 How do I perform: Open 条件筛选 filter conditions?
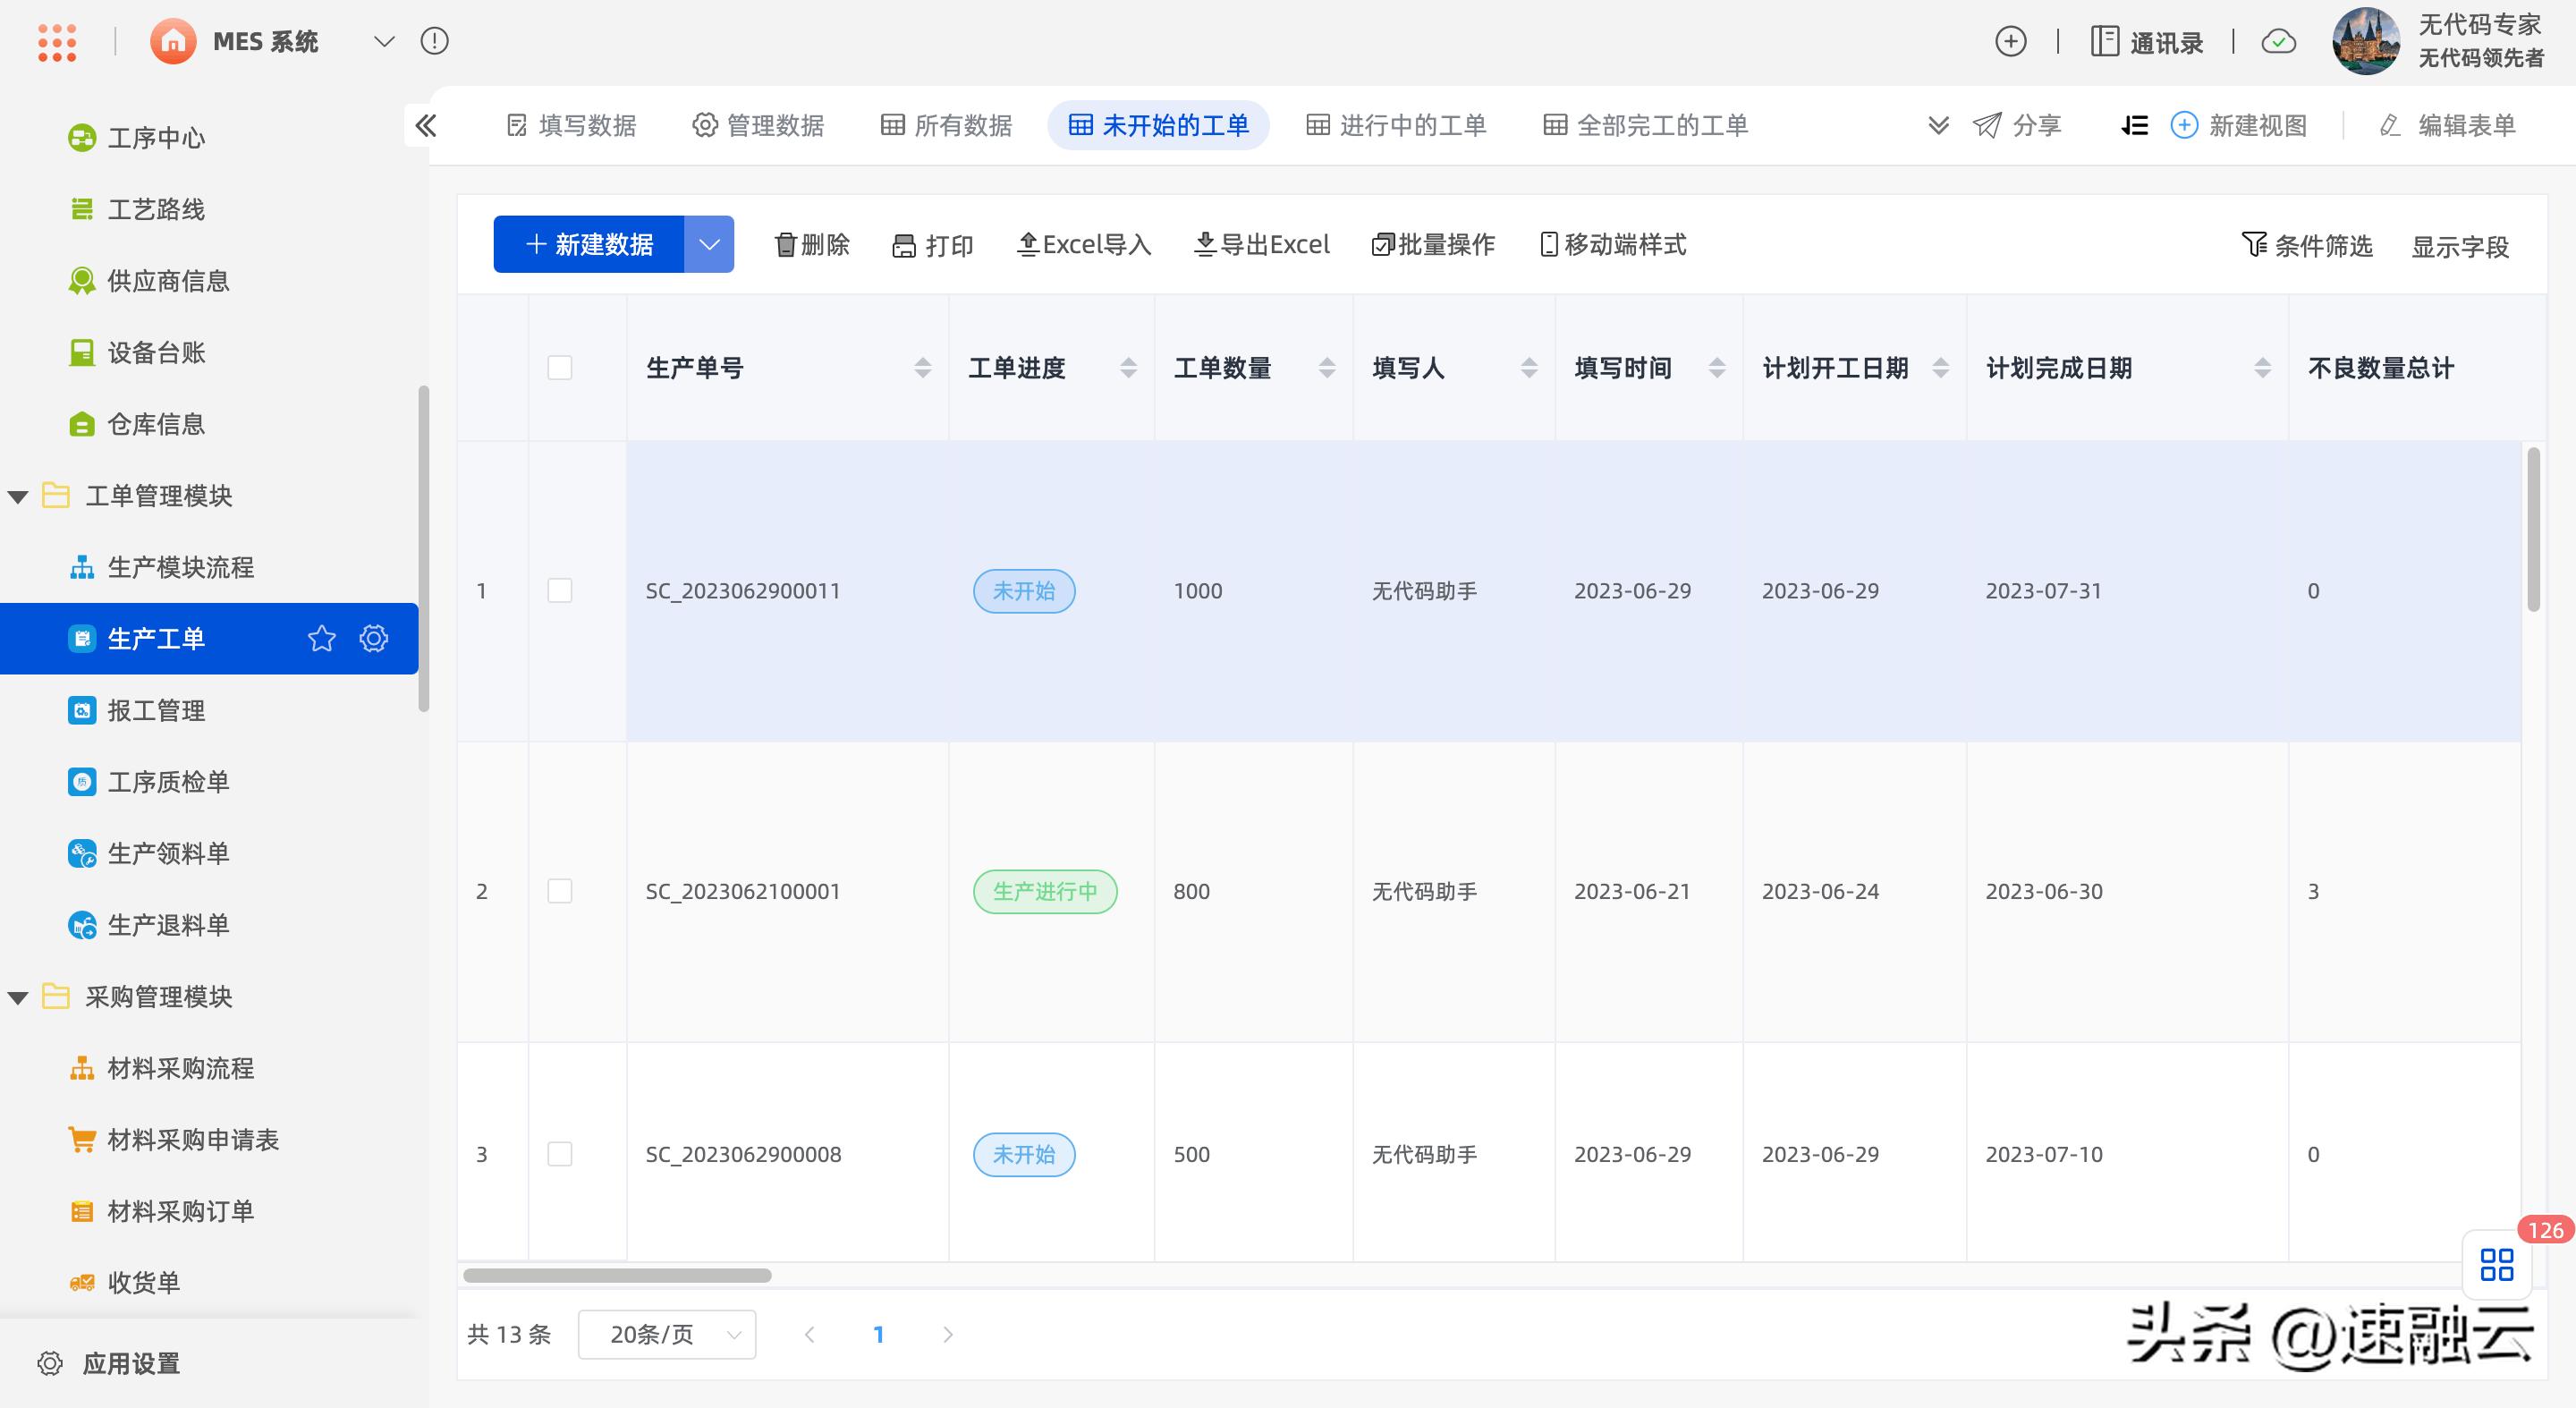(2308, 246)
